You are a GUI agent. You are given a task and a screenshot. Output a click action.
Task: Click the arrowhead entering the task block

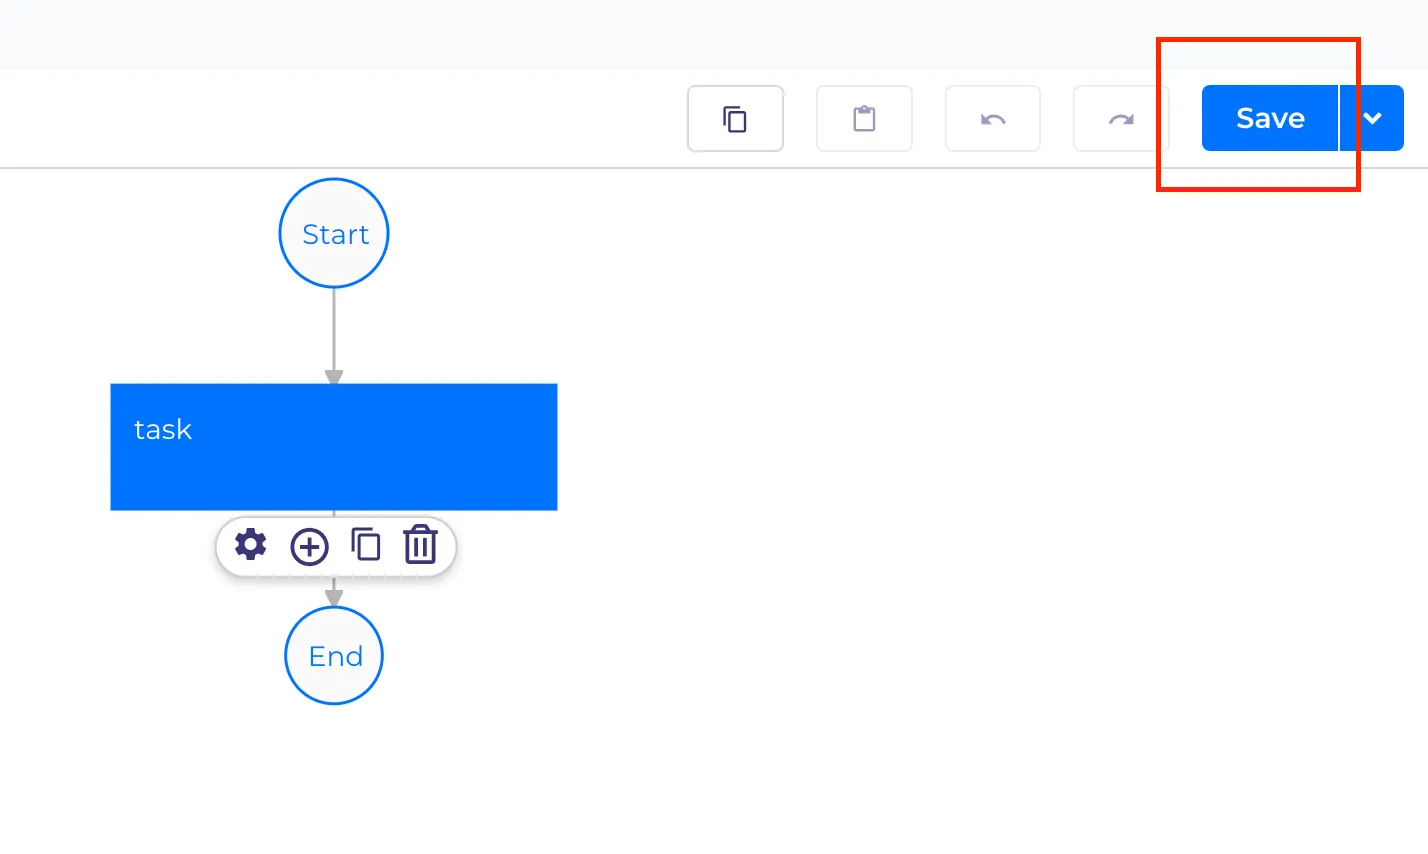(334, 377)
